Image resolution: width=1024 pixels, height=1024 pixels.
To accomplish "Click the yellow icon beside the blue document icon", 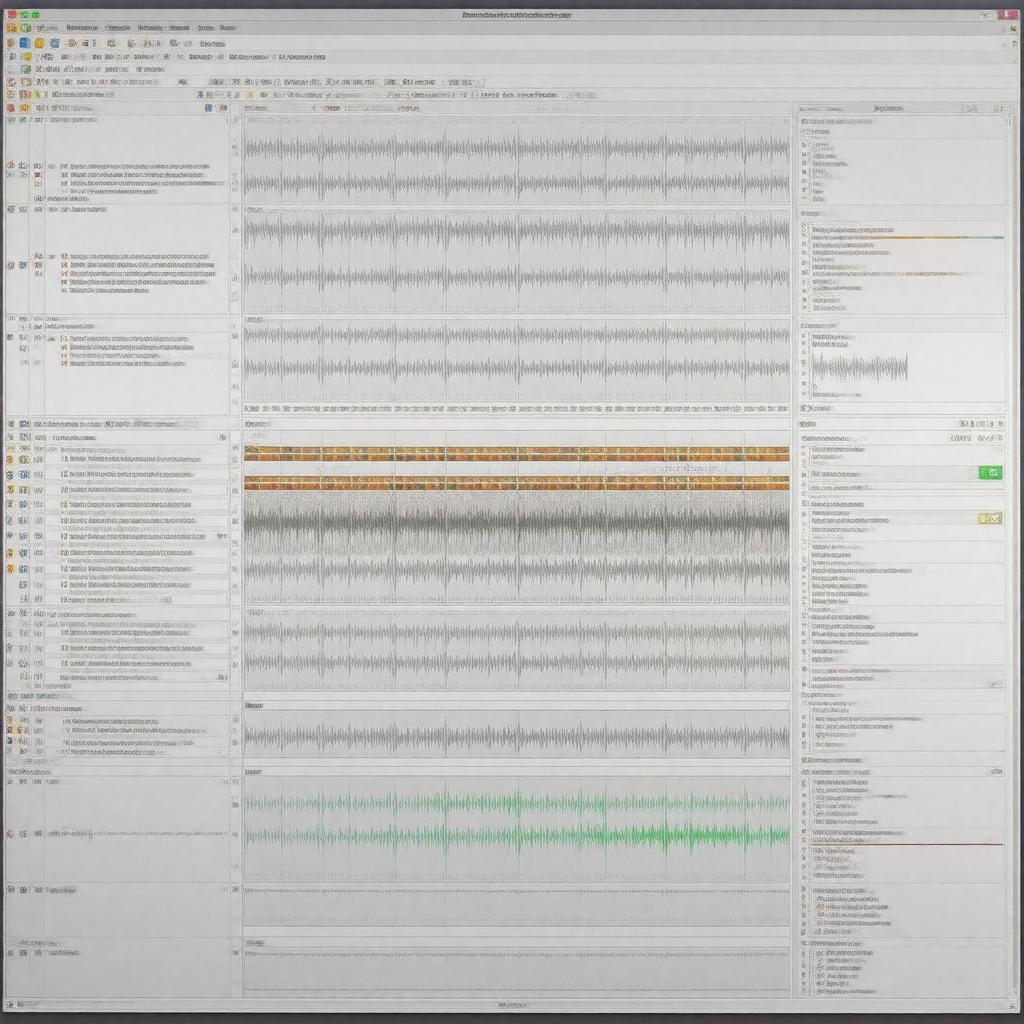I will click(x=40, y=43).
